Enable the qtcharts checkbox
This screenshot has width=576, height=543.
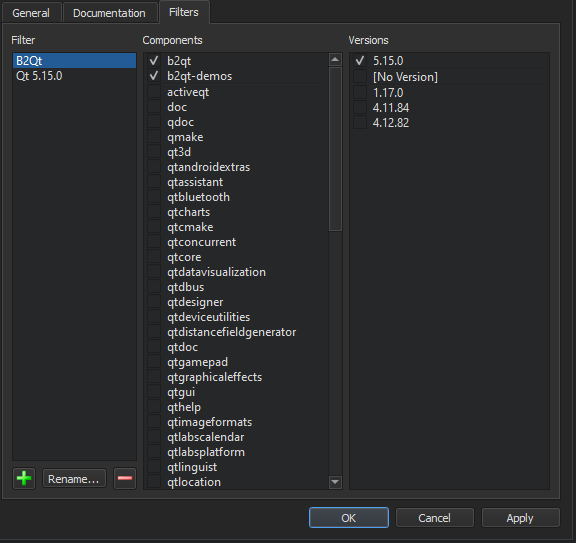point(154,212)
